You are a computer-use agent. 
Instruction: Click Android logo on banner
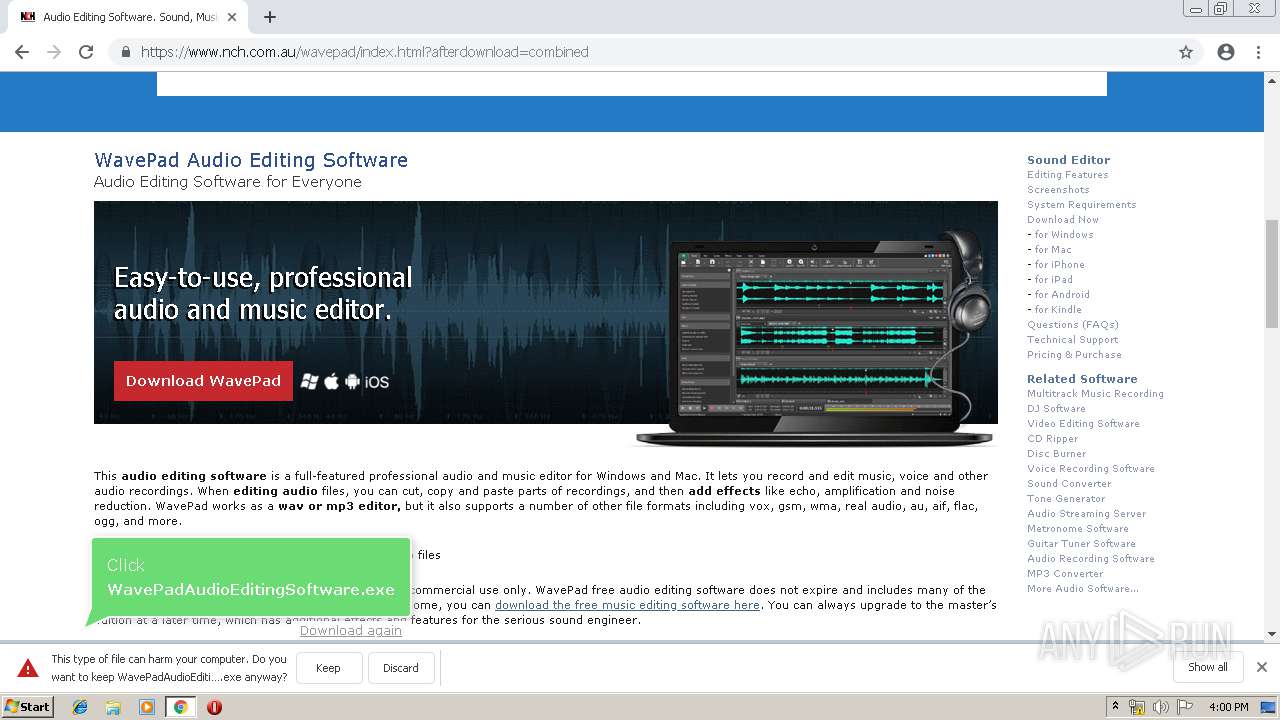point(352,381)
